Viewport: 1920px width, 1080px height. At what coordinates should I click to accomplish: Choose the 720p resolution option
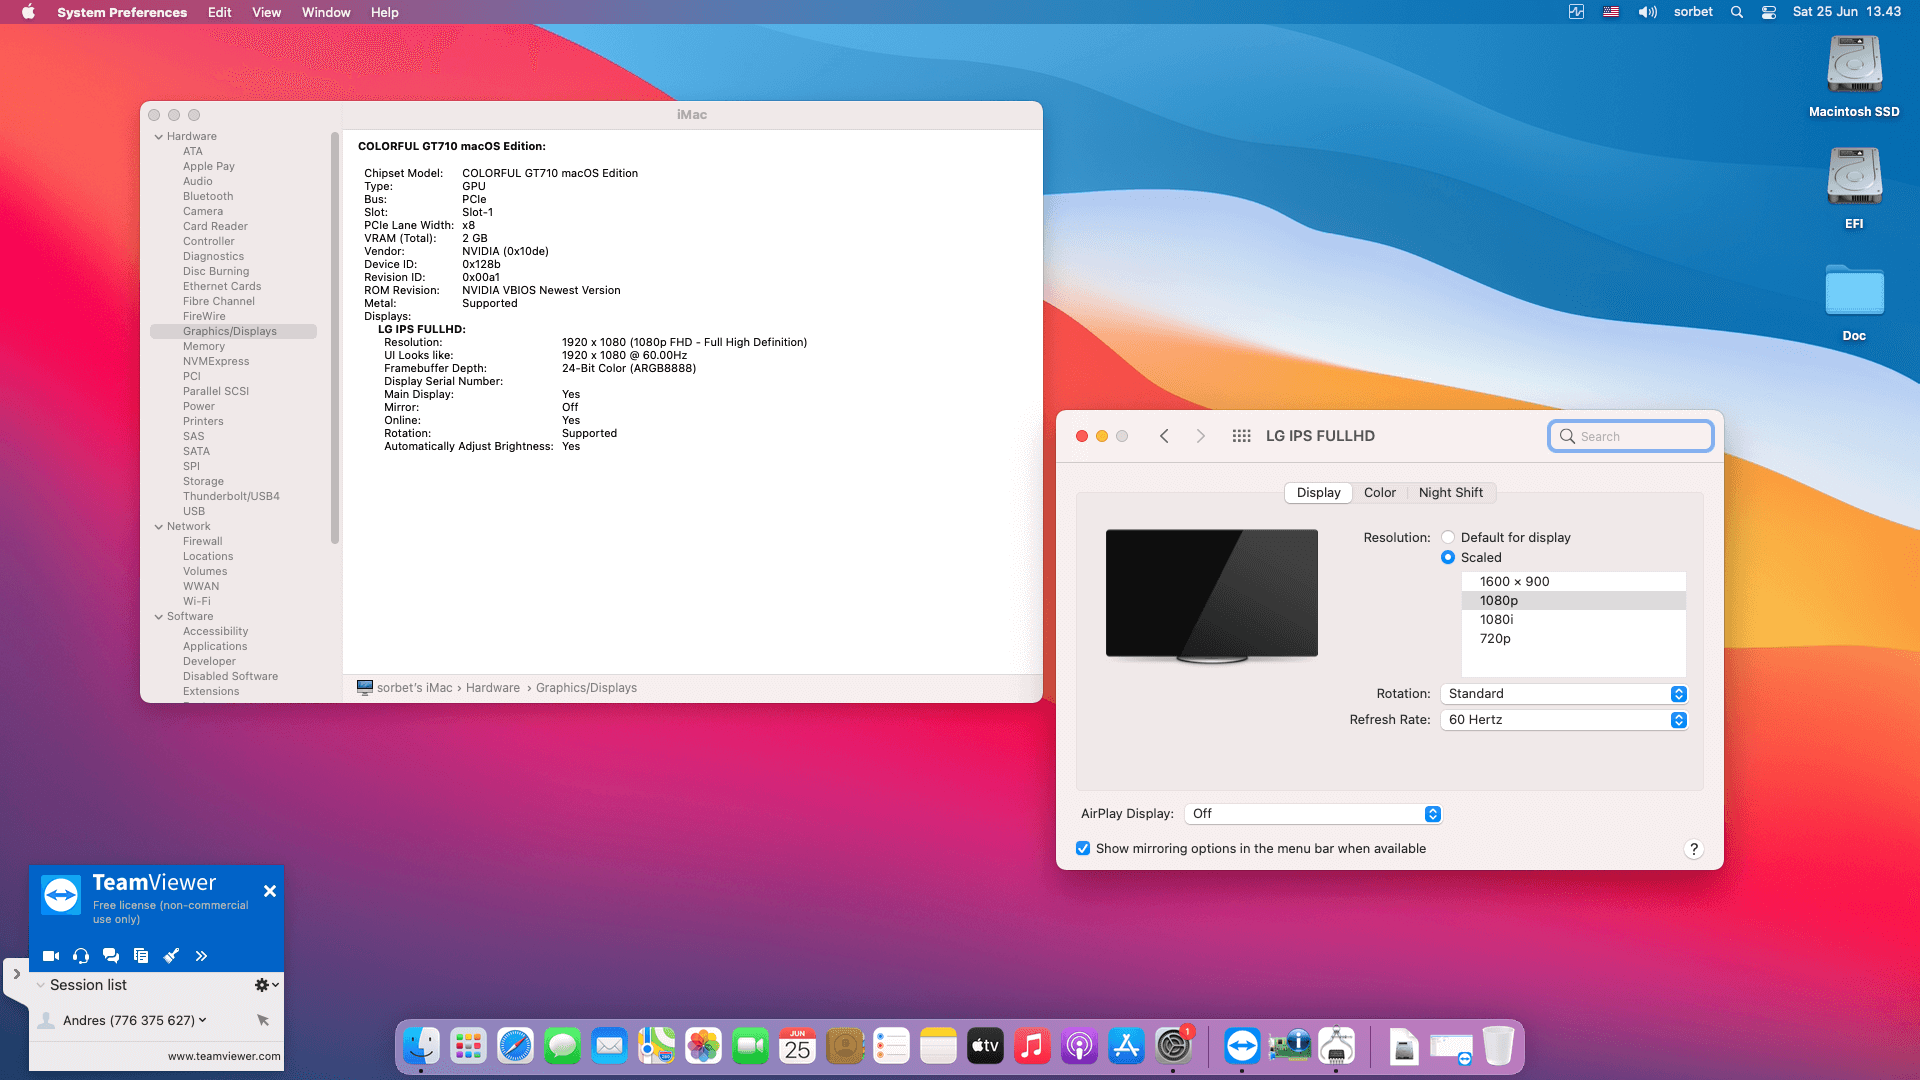point(1573,639)
